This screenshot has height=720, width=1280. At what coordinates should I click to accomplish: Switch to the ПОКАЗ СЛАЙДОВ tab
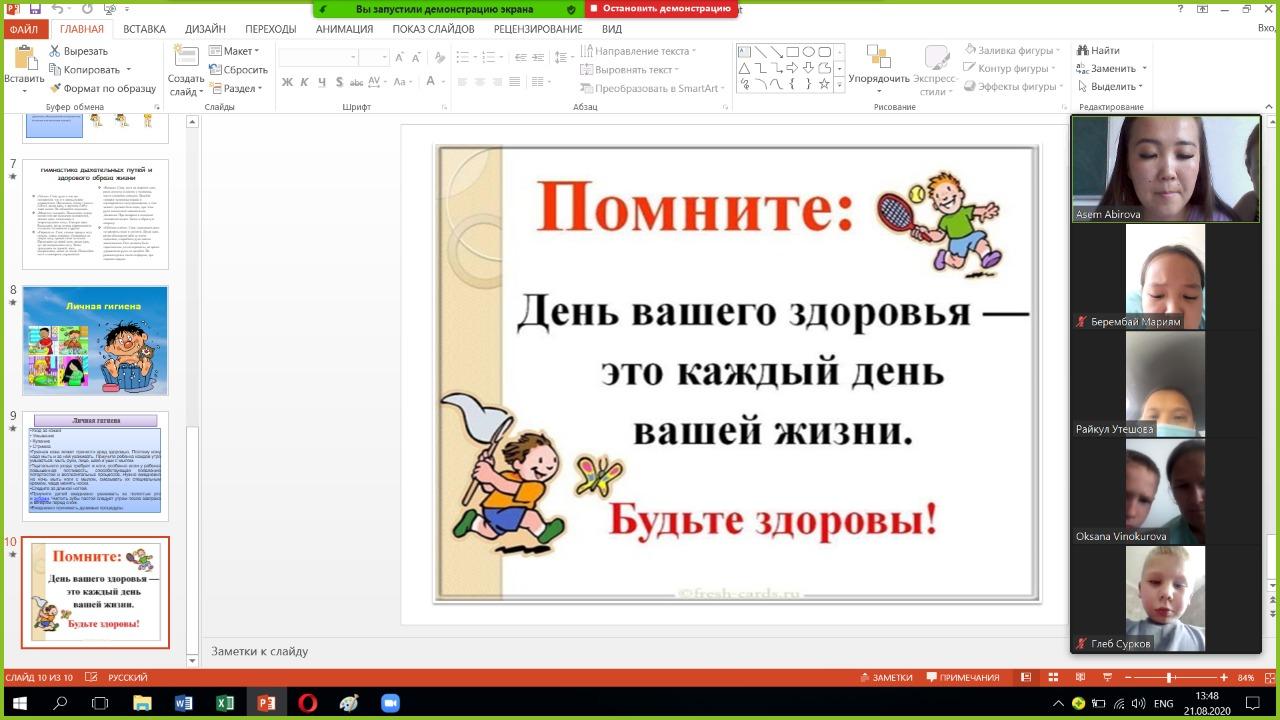[x=433, y=29]
